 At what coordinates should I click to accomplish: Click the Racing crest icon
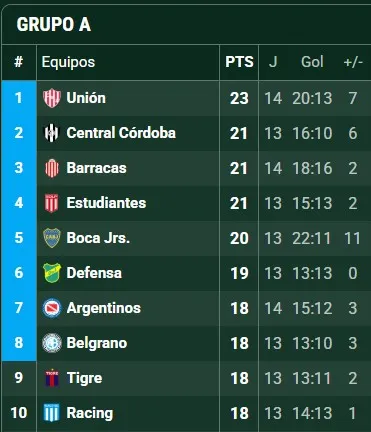point(52,413)
